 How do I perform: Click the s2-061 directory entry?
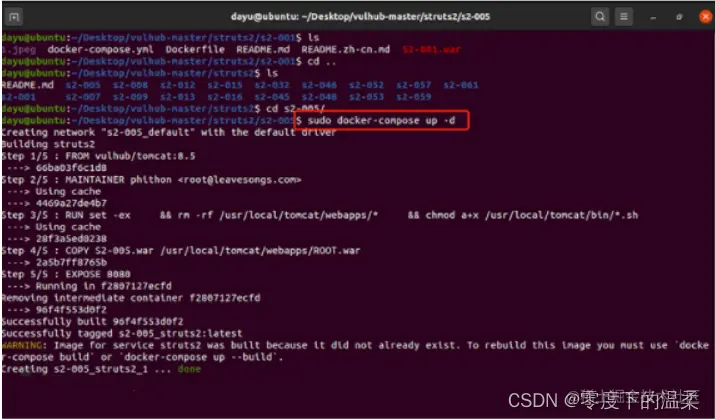coord(461,85)
